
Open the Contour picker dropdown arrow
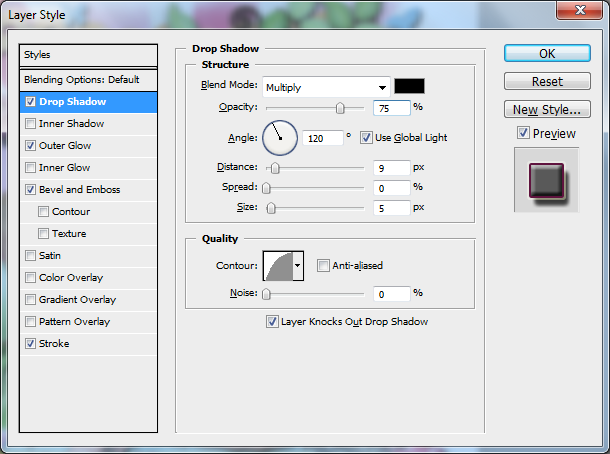[298, 266]
